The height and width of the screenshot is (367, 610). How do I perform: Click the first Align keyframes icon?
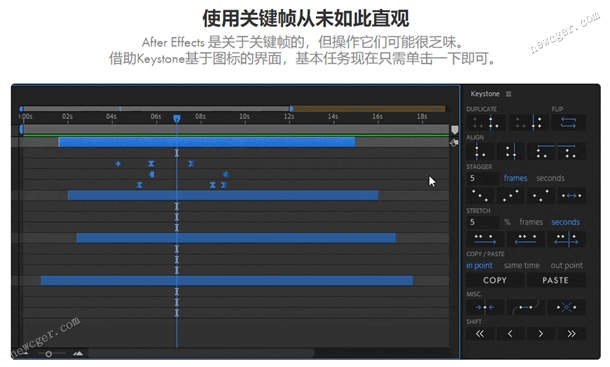480,151
